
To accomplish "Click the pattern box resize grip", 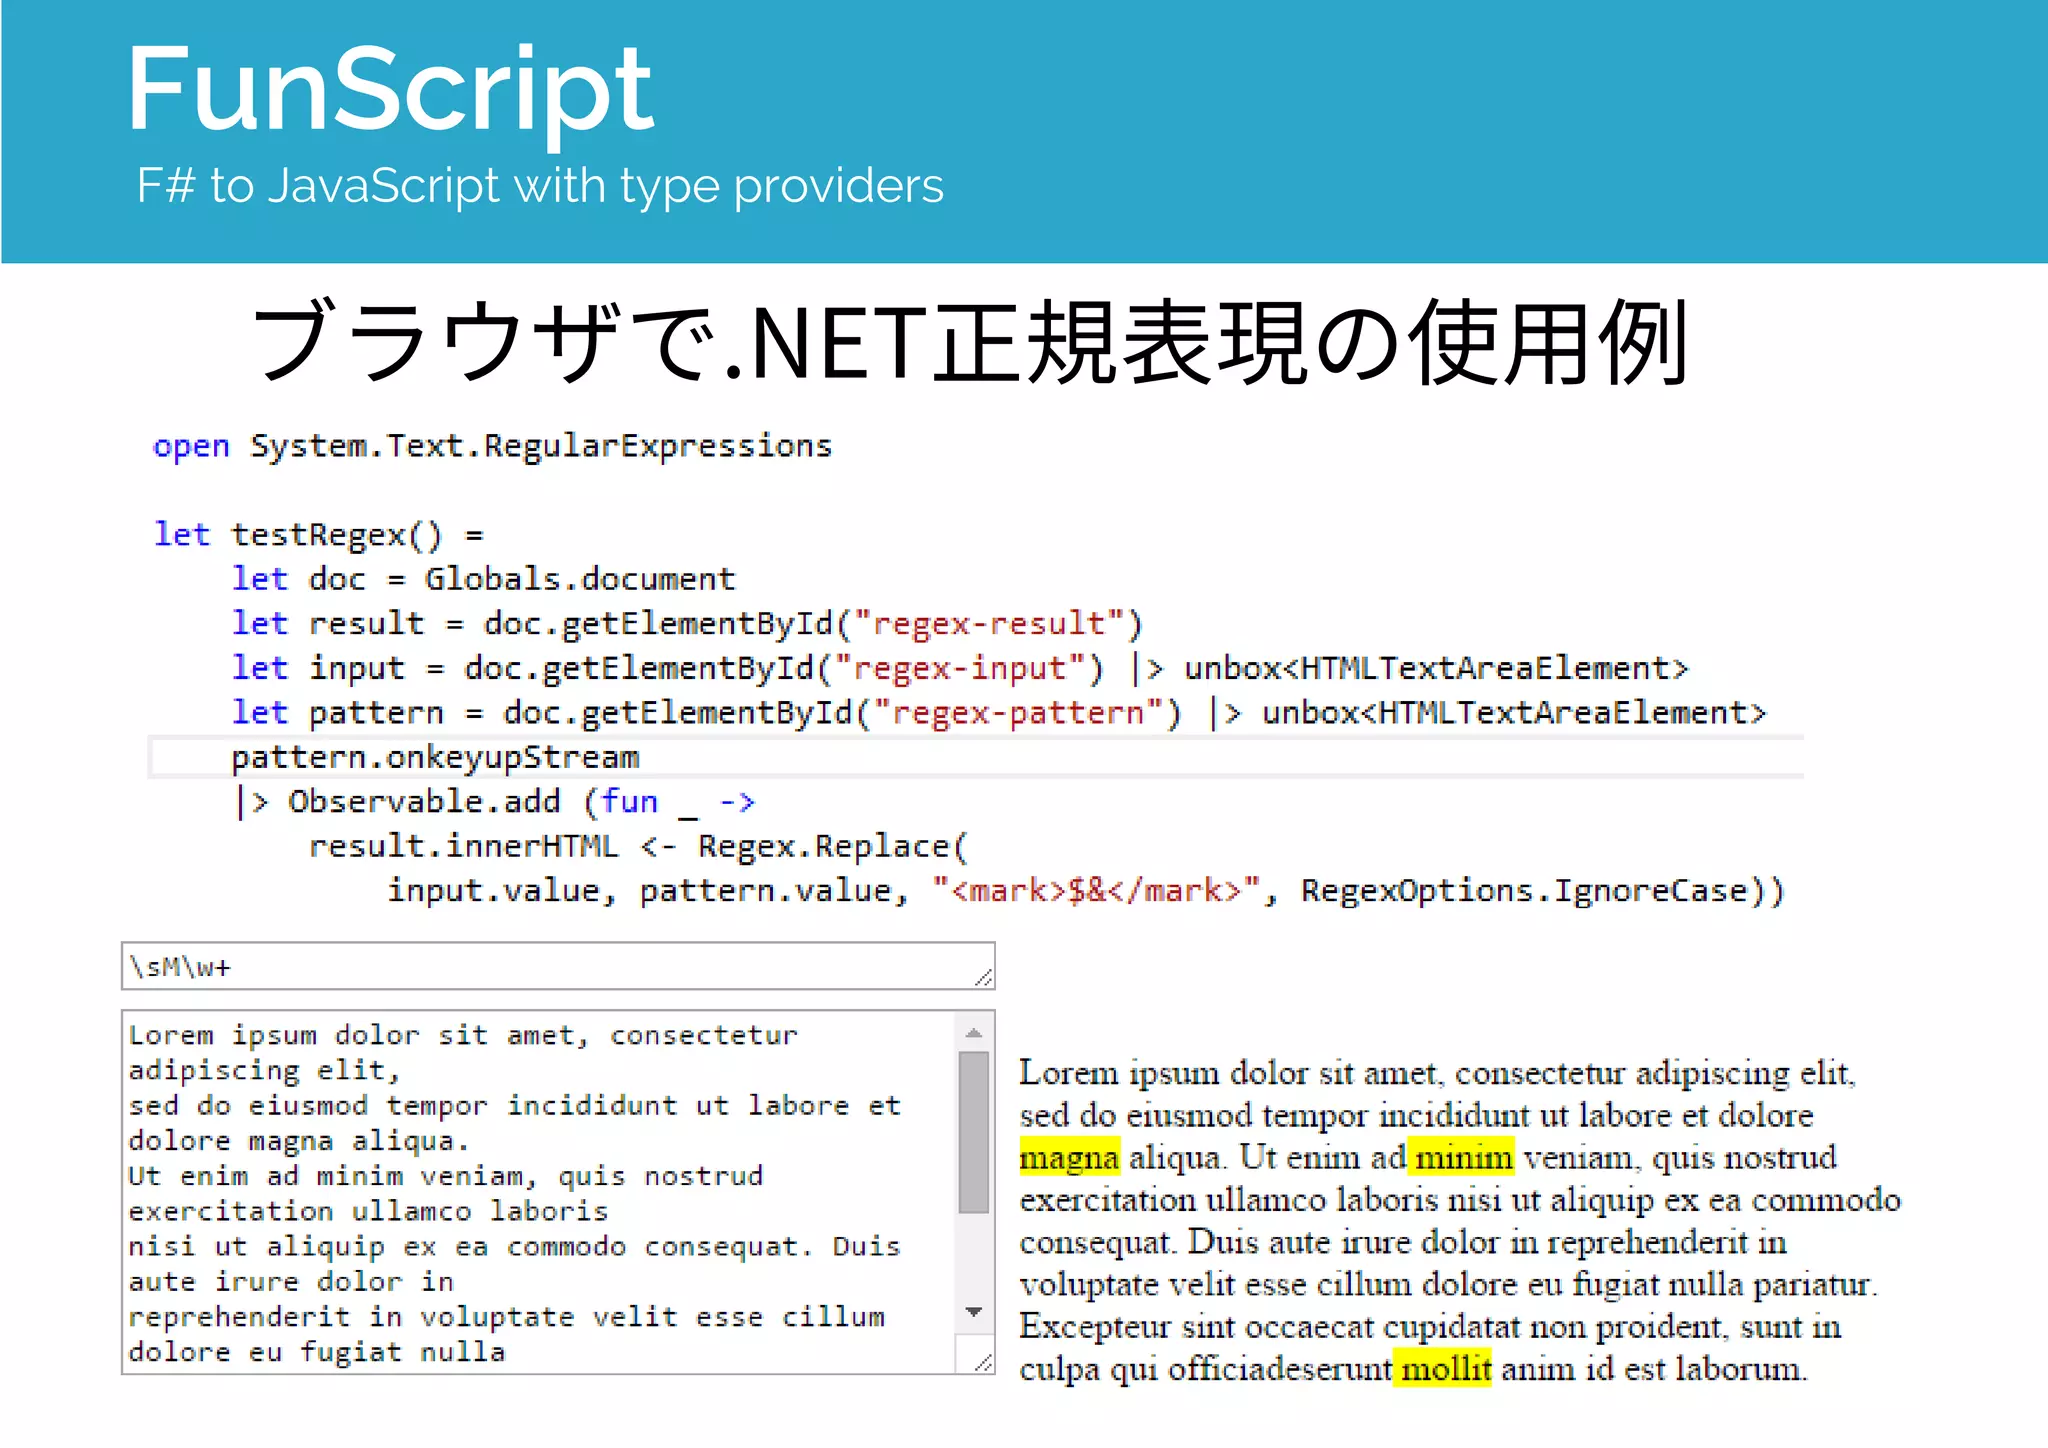I will pyautogui.click(x=983, y=977).
